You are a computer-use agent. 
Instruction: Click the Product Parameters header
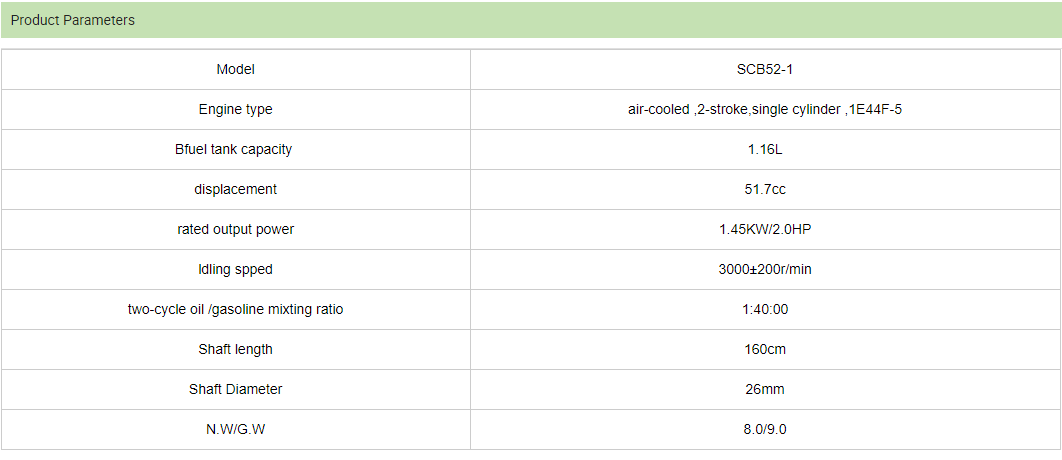tap(73, 20)
